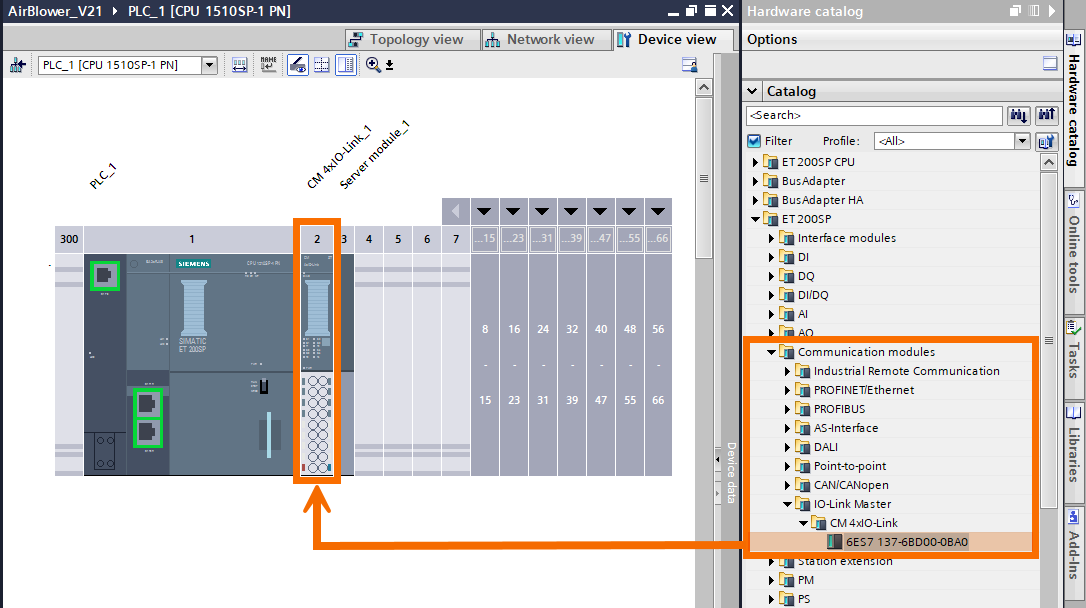Expand the slot group 66 arrow
This screenshot has width=1086, height=608.
point(657,211)
